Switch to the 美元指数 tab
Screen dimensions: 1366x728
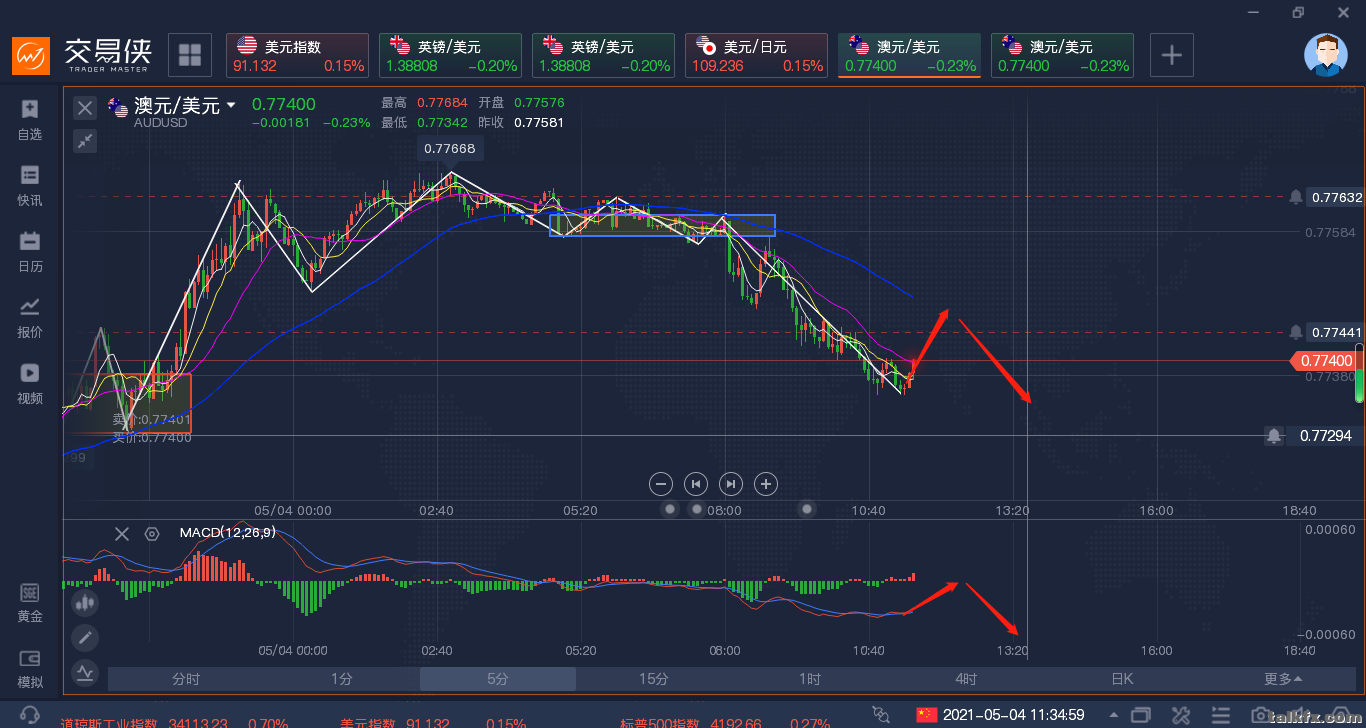(x=297, y=55)
